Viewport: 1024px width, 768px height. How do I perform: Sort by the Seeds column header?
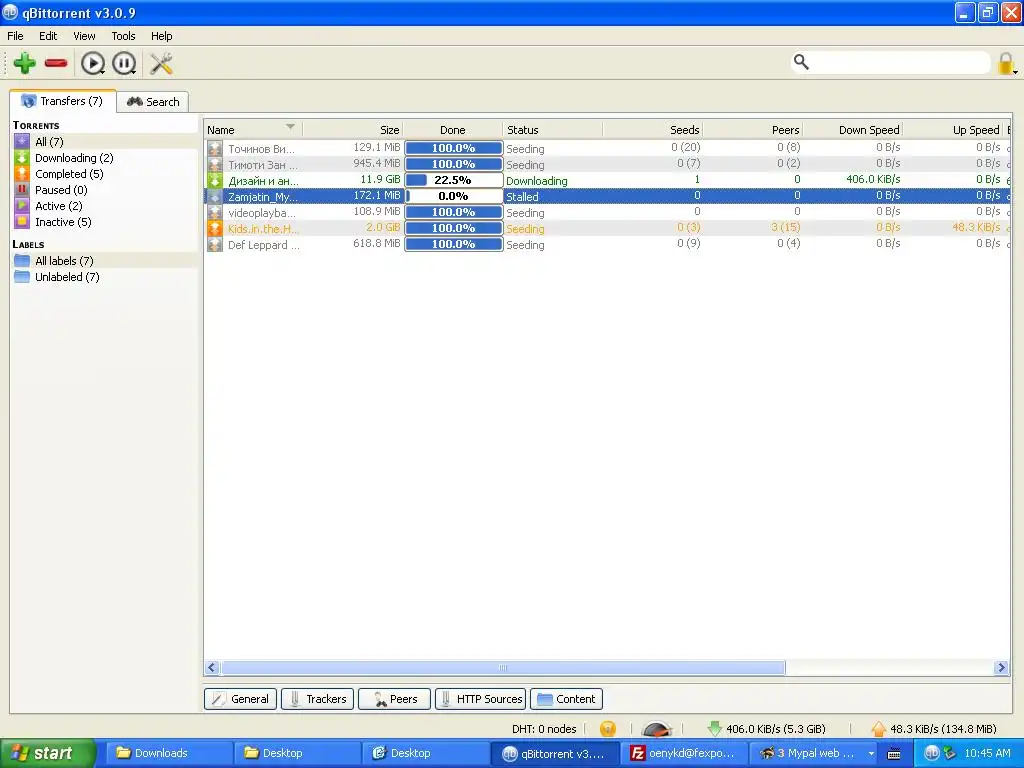coord(653,130)
